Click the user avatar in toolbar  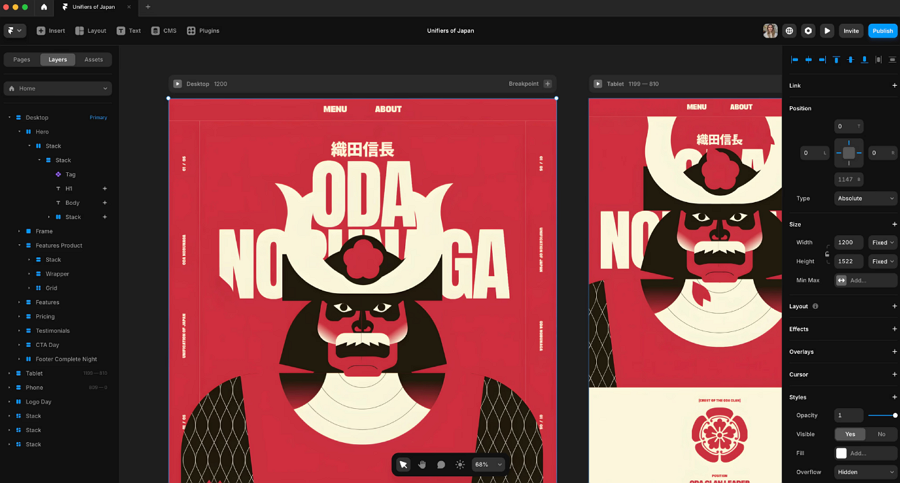770,31
